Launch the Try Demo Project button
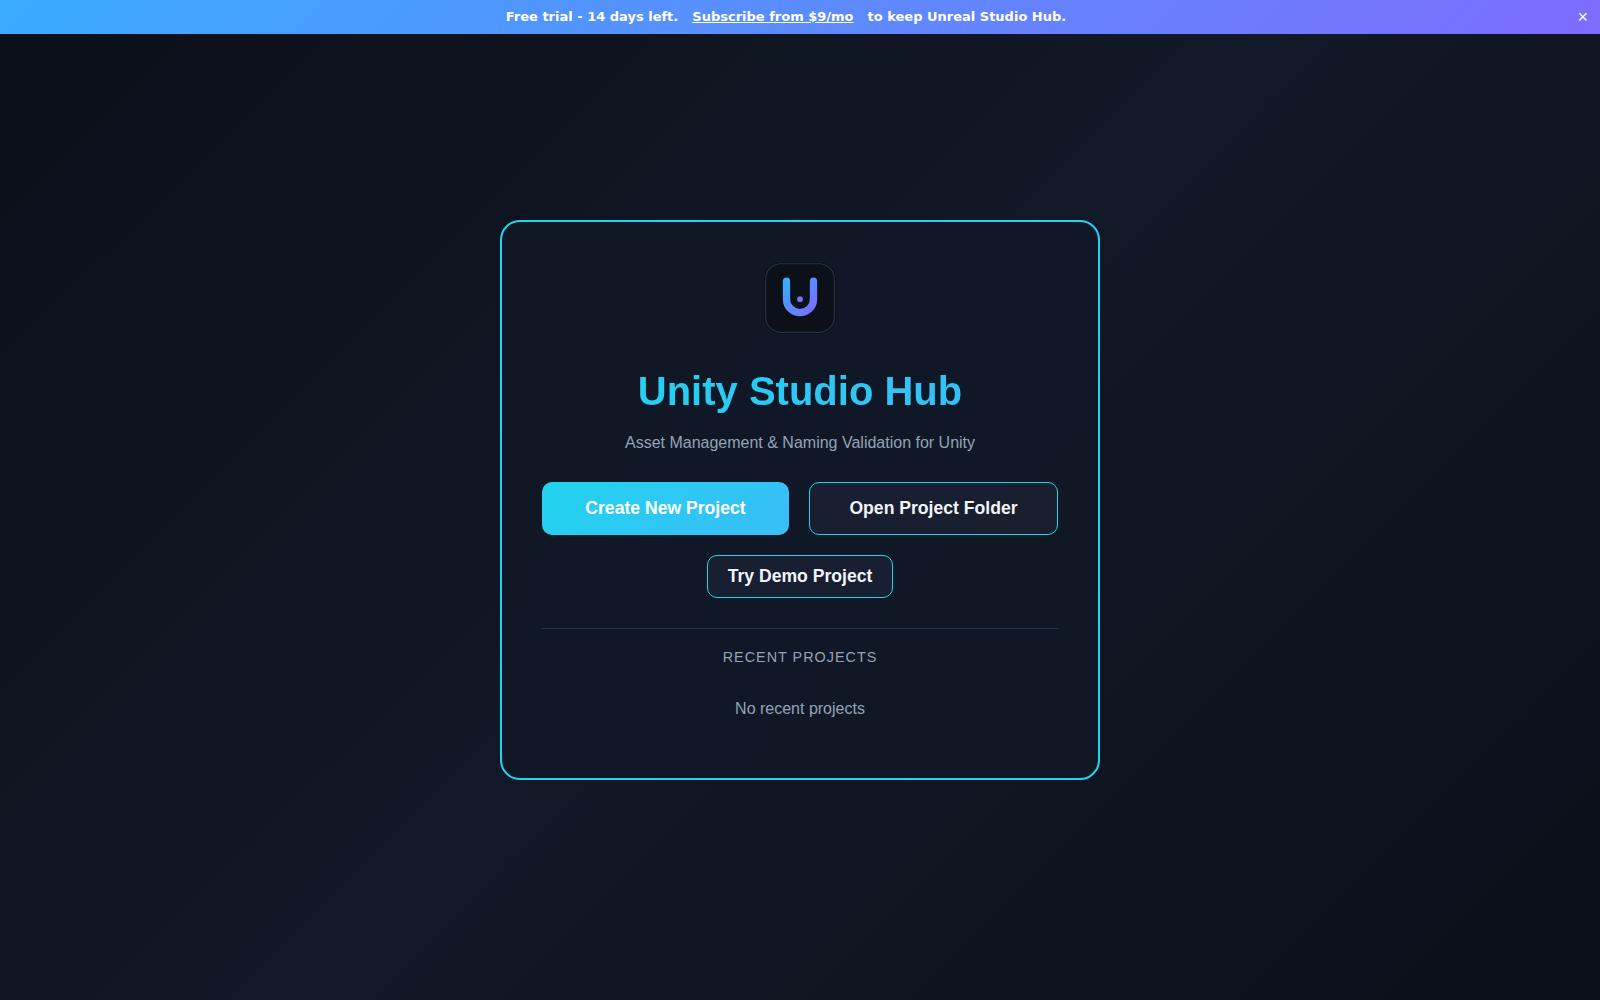1600x1000 pixels. point(800,576)
